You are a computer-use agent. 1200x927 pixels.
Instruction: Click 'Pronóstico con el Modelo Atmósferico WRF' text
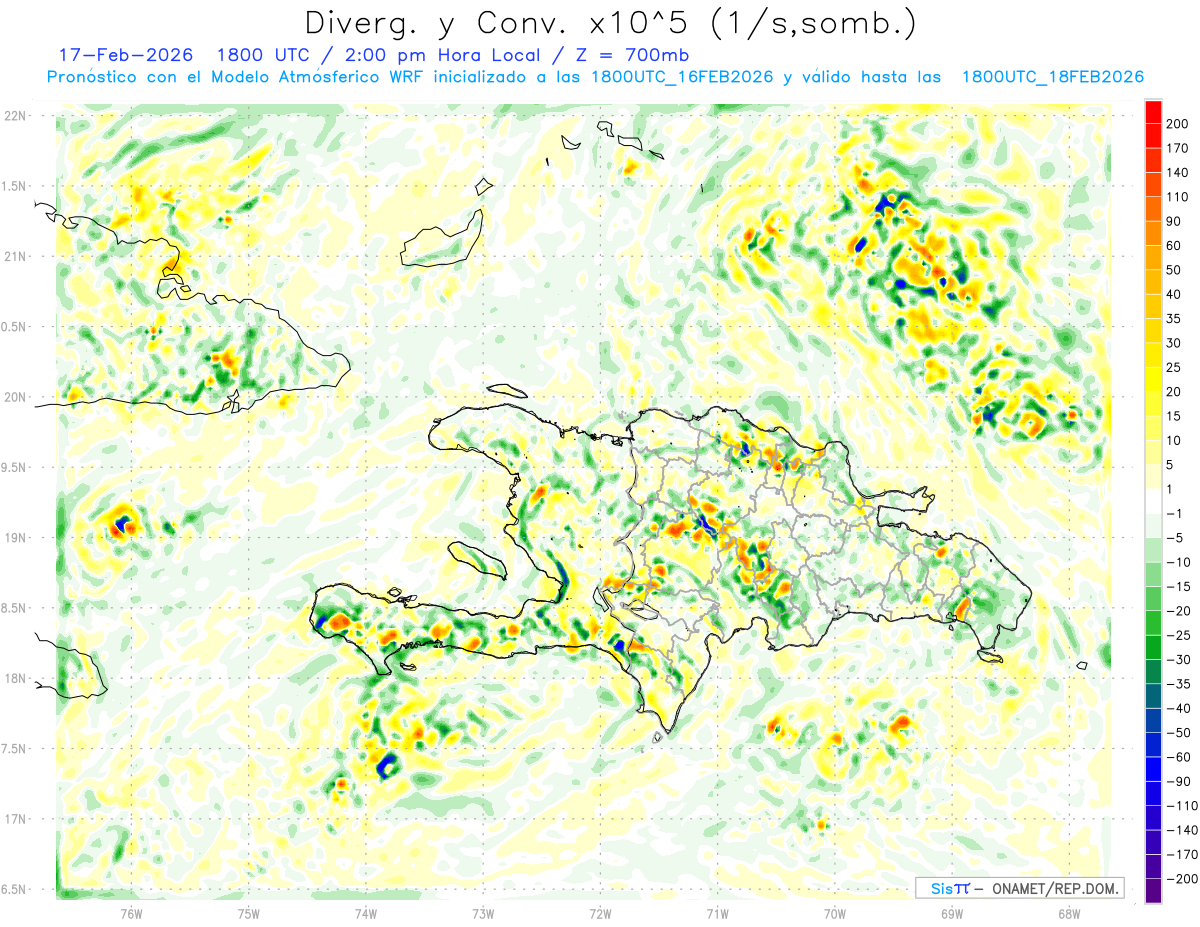point(237,78)
